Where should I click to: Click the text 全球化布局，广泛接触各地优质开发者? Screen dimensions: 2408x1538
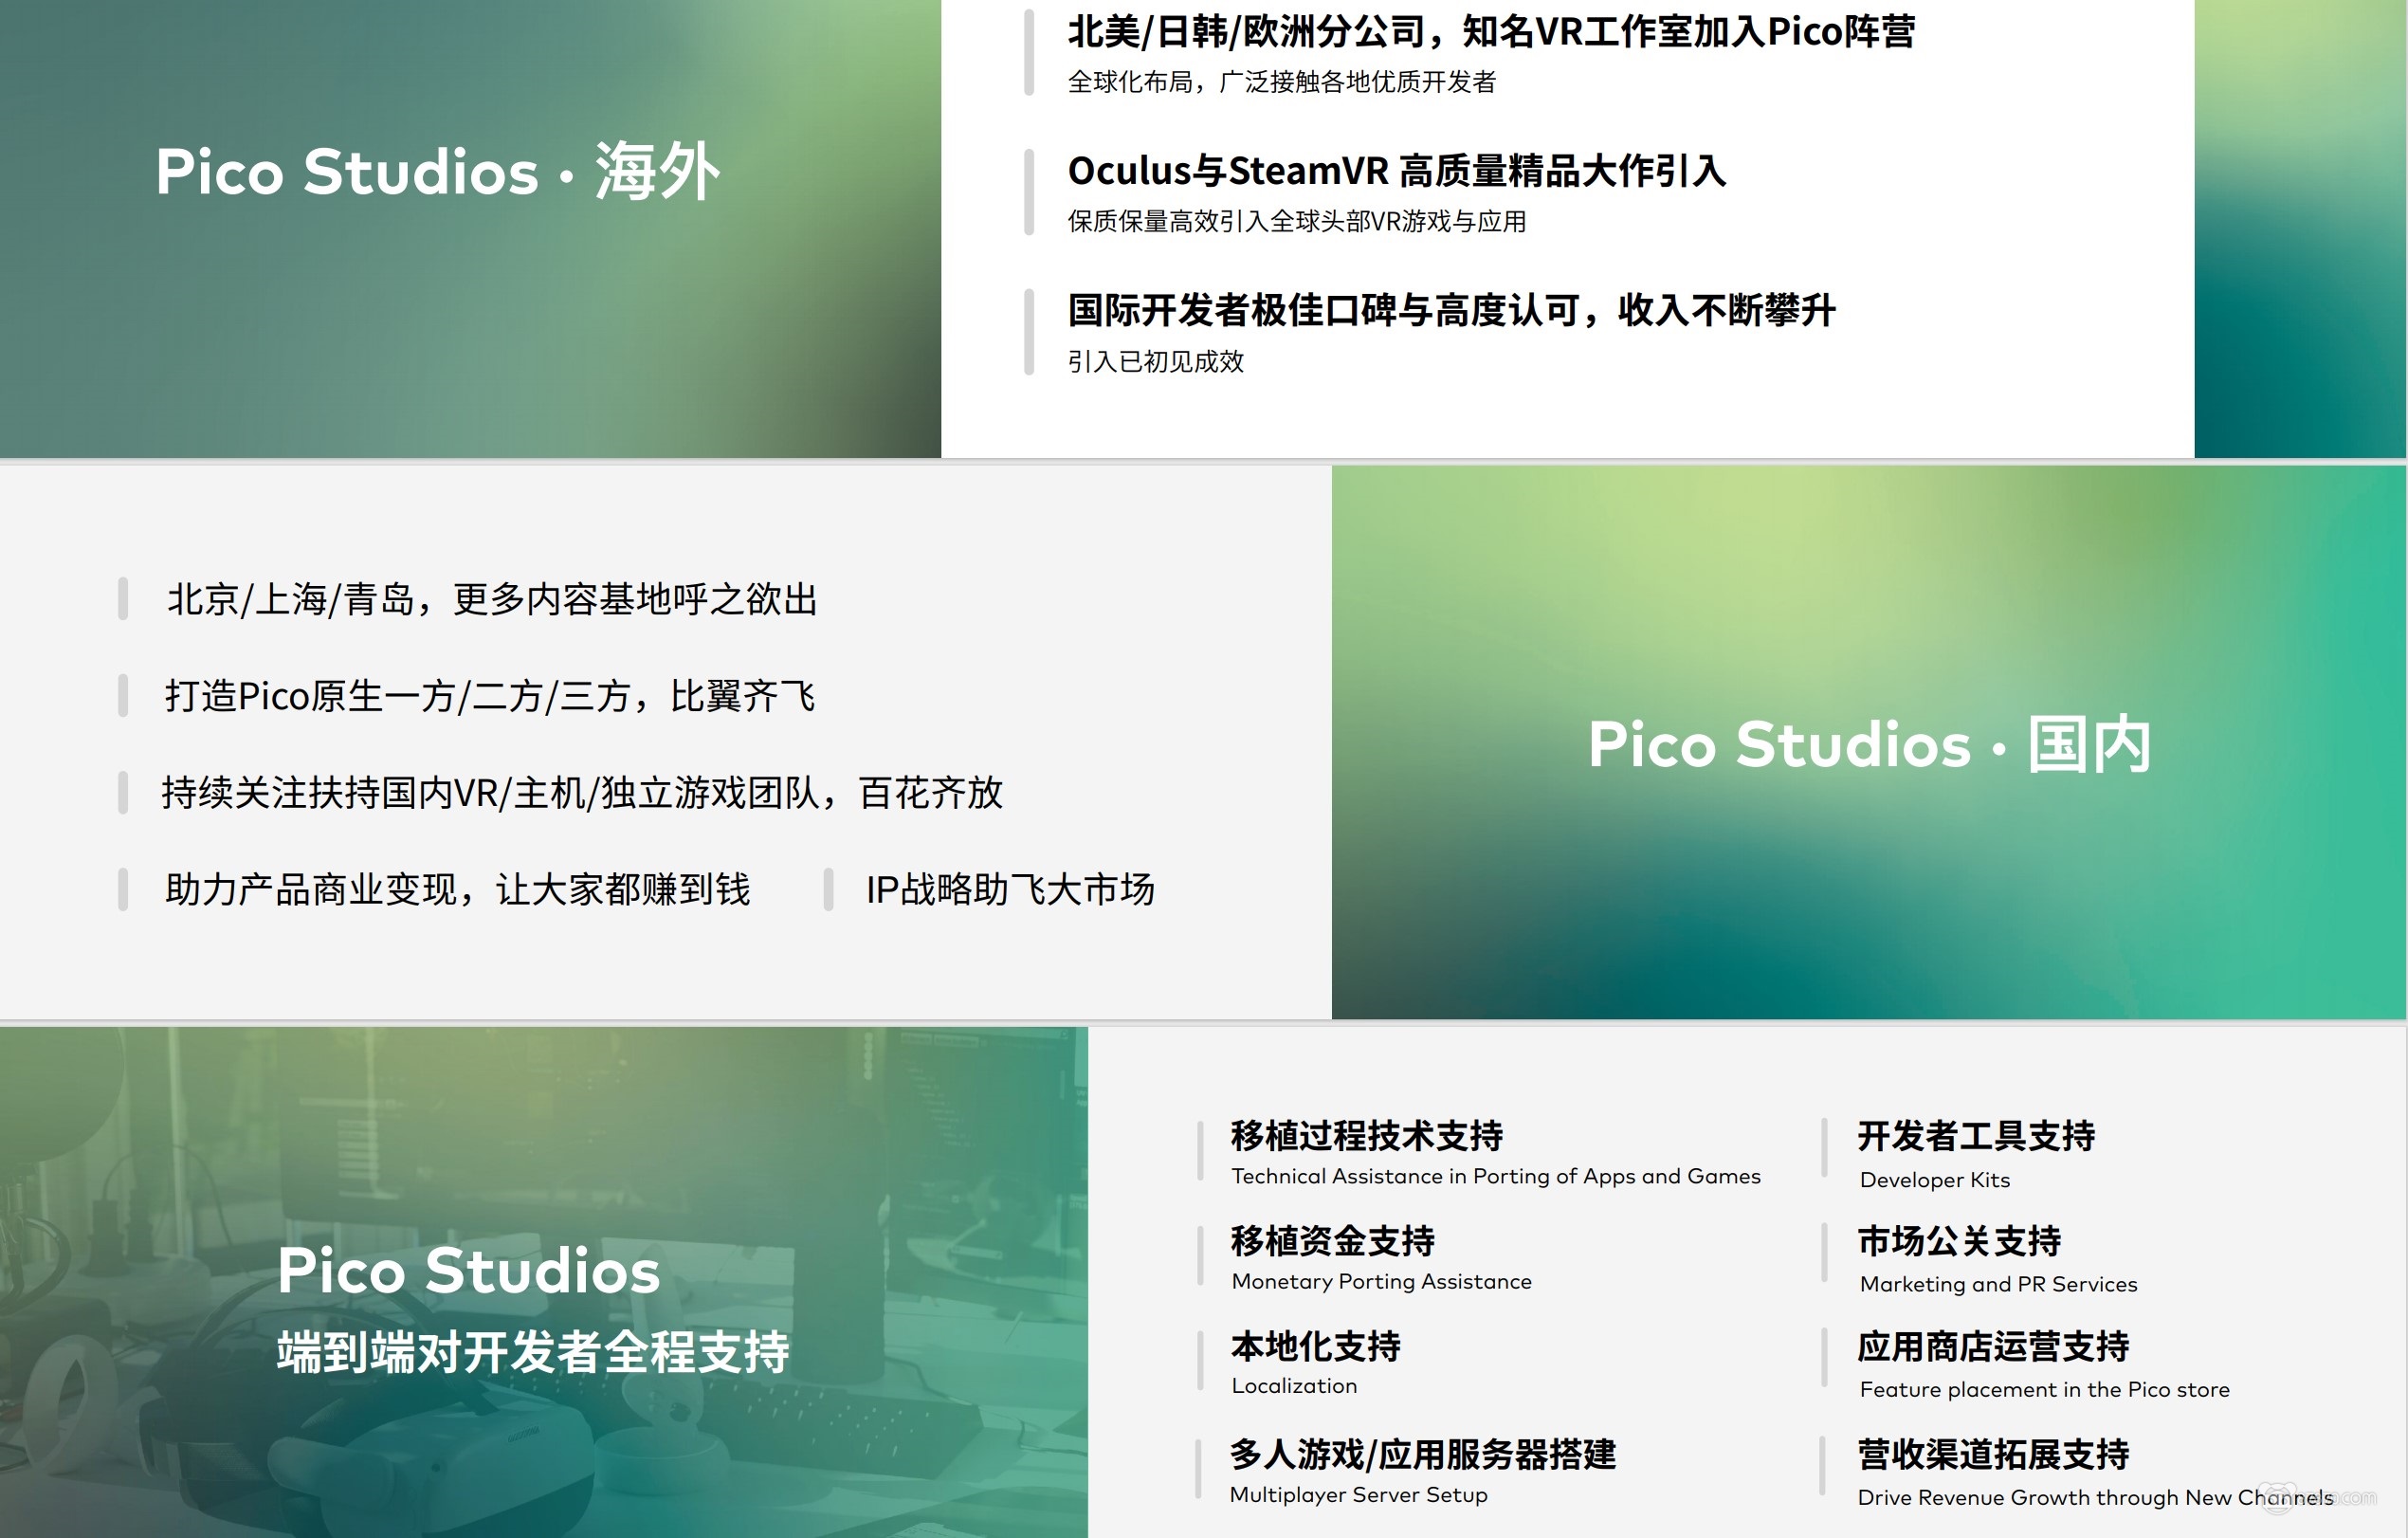coord(1281,82)
